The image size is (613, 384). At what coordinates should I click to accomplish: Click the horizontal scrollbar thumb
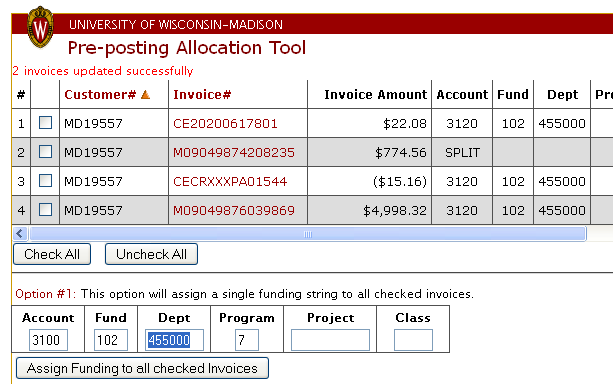308,234
